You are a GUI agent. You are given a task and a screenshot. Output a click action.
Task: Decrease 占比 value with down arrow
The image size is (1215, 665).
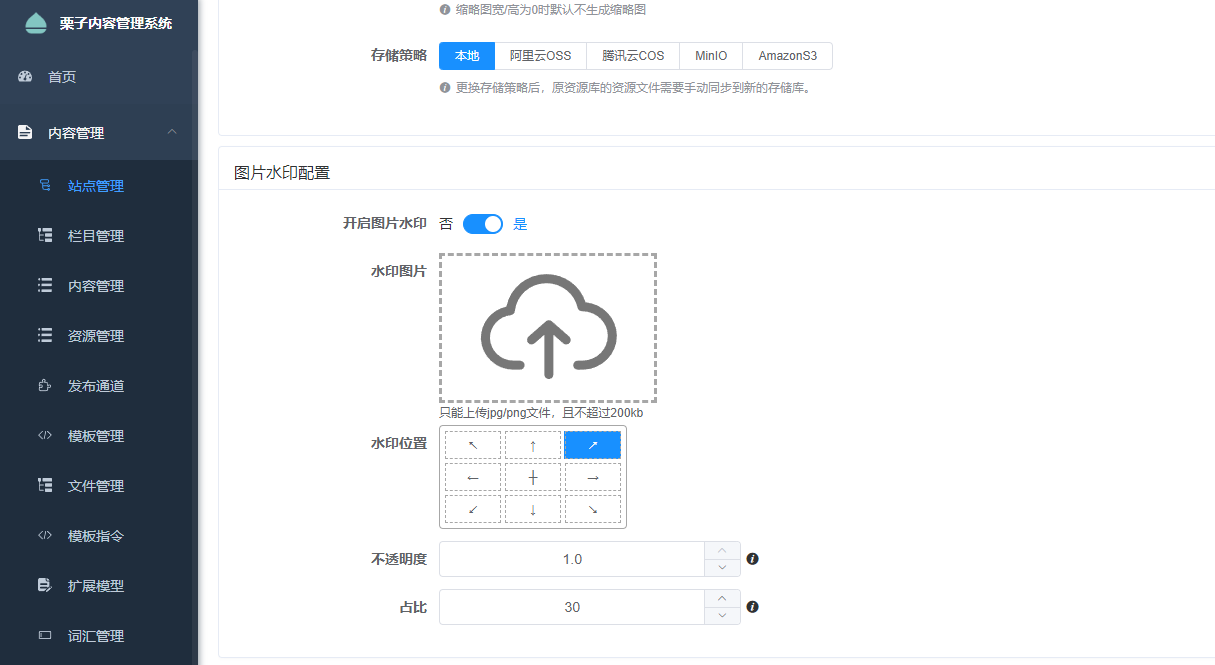(722, 616)
